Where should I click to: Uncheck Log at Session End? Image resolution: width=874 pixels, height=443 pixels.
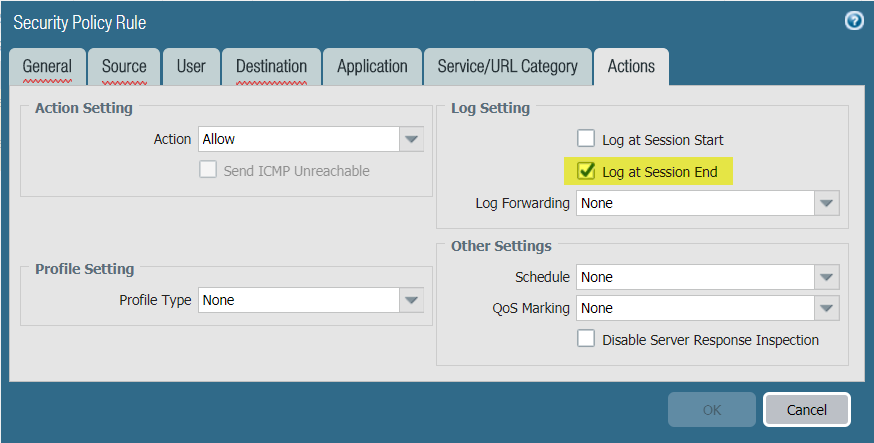click(x=586, y=172)
